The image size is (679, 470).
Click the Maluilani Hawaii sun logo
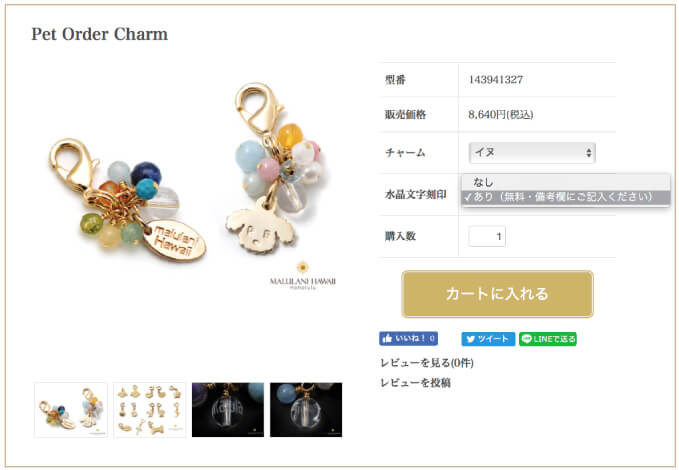coord(303,267)
